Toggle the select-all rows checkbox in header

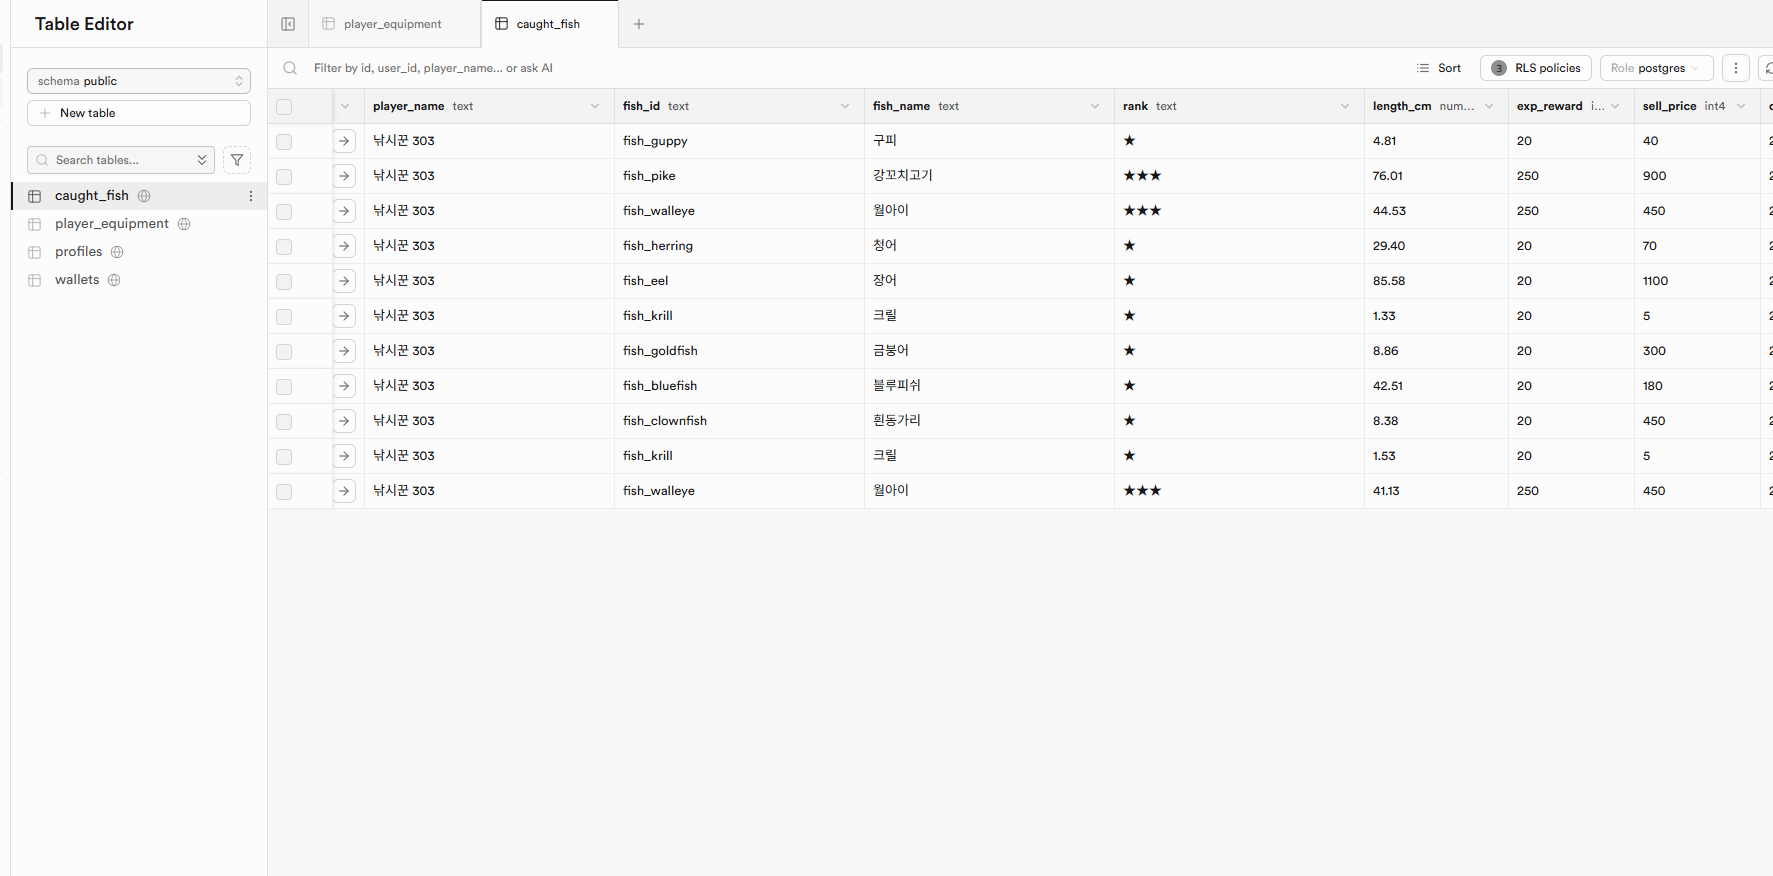click(x=284, y=107)
